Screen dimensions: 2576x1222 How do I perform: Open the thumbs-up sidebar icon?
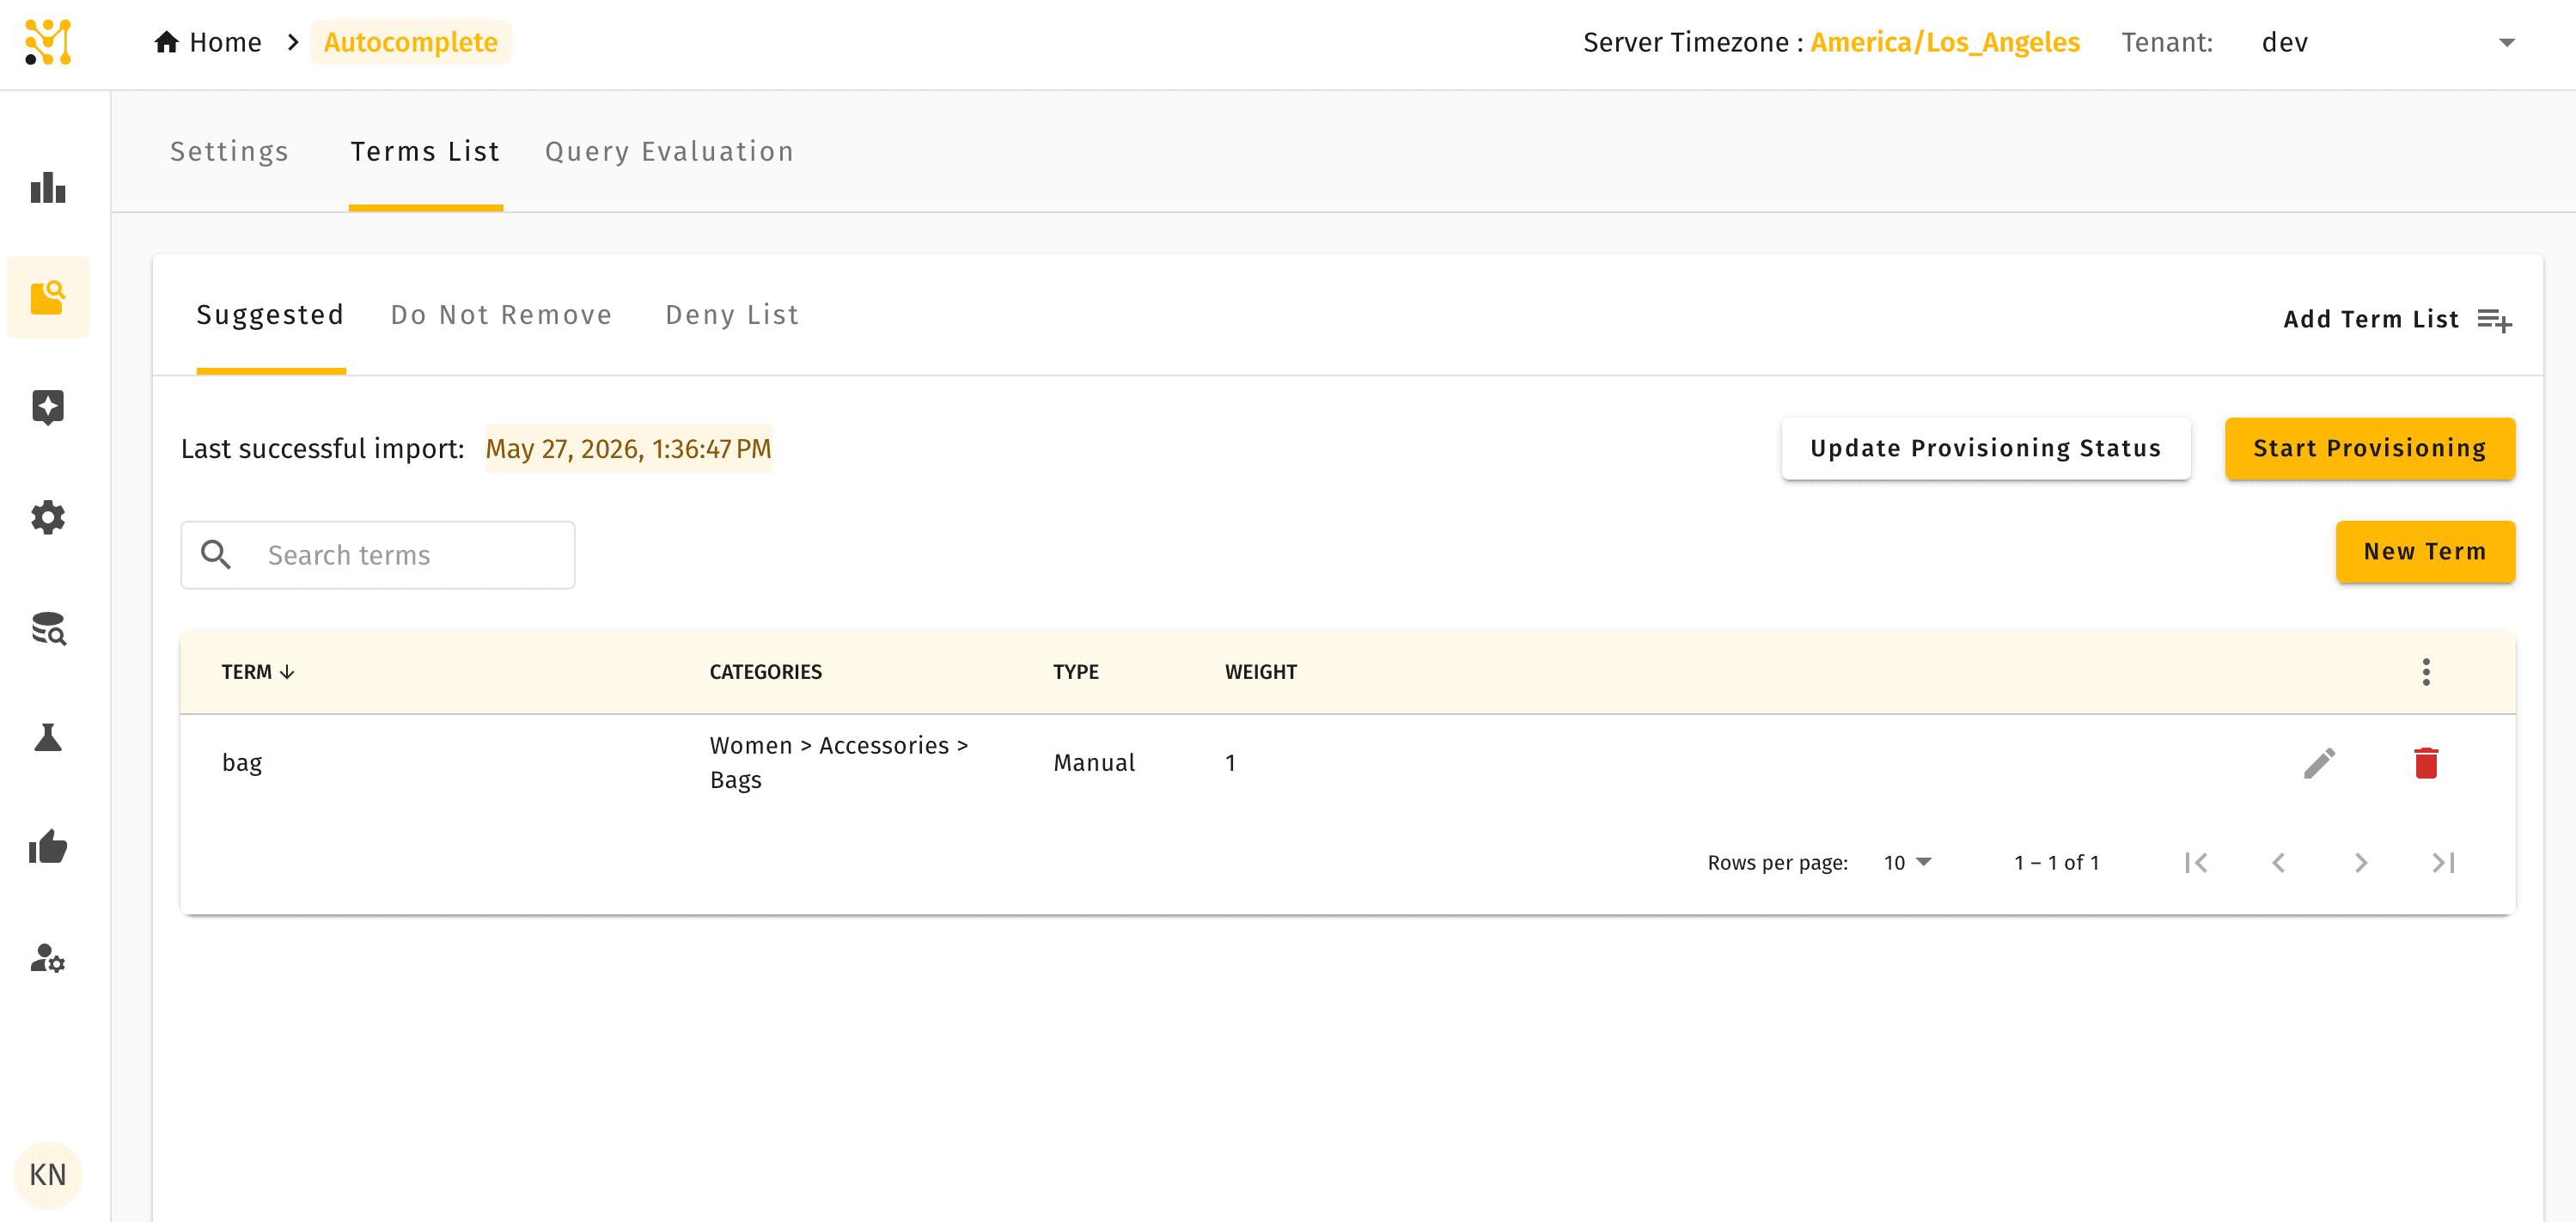[48, 847]
